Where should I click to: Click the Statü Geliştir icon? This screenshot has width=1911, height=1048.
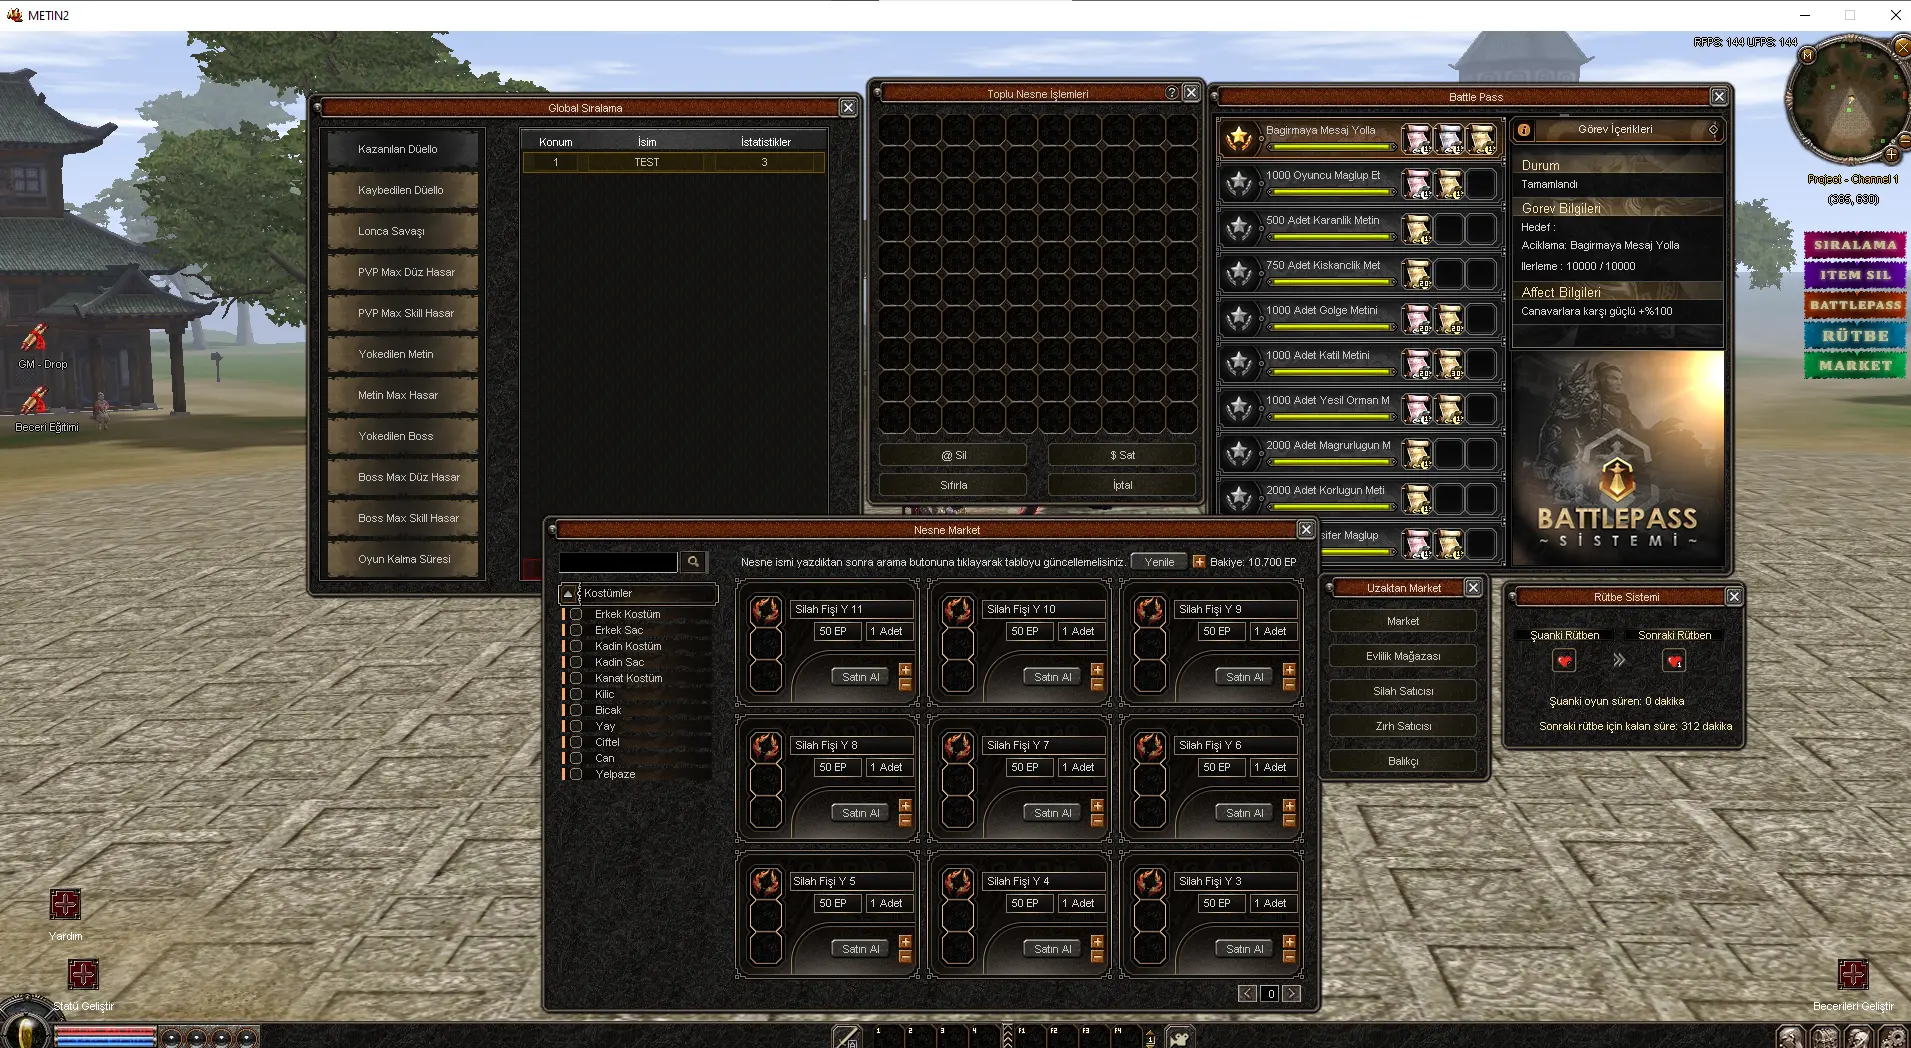coord(83,974)
